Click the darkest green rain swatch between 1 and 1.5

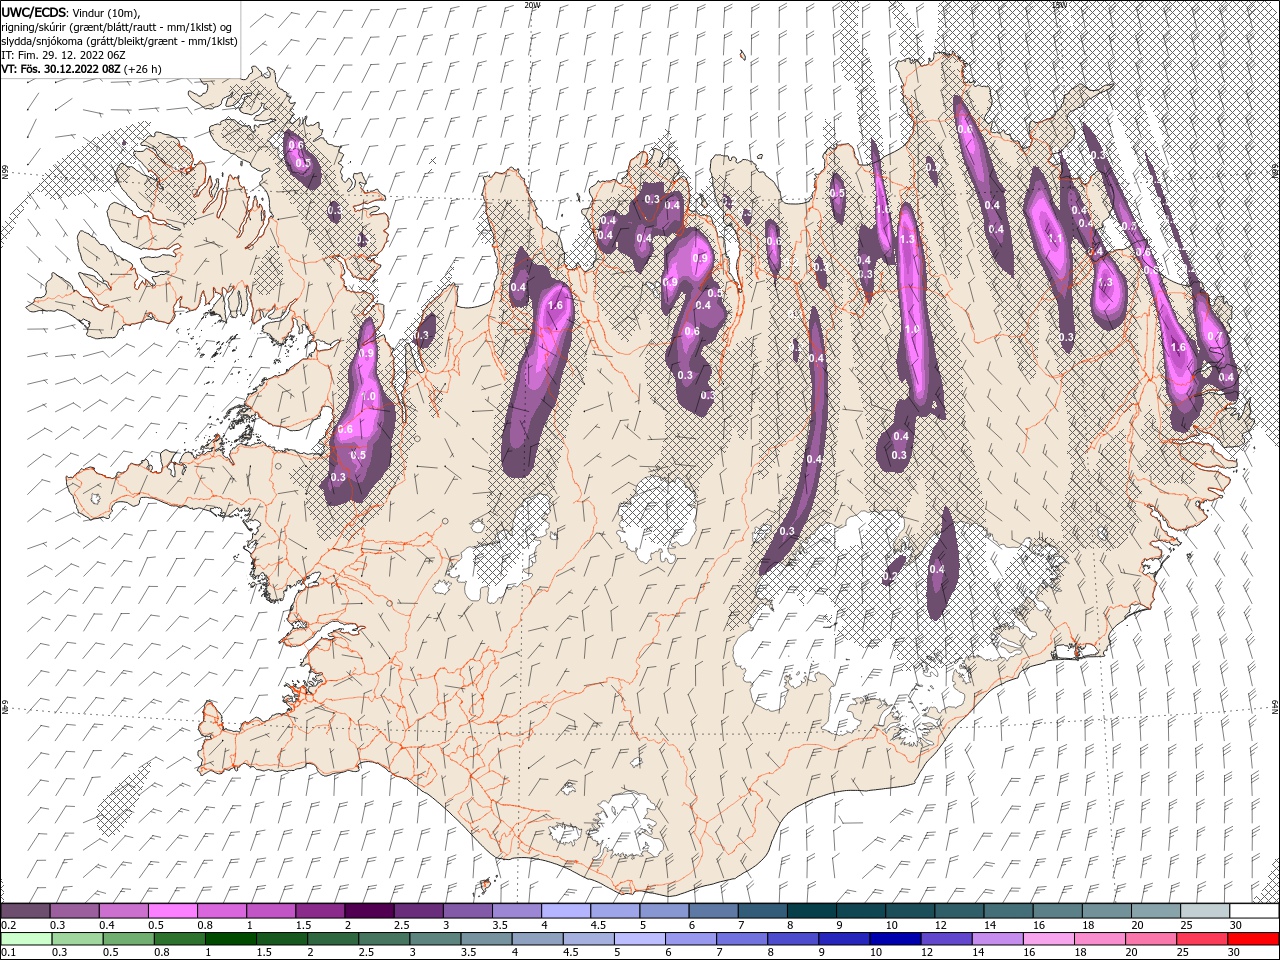(x=230, y=939)
